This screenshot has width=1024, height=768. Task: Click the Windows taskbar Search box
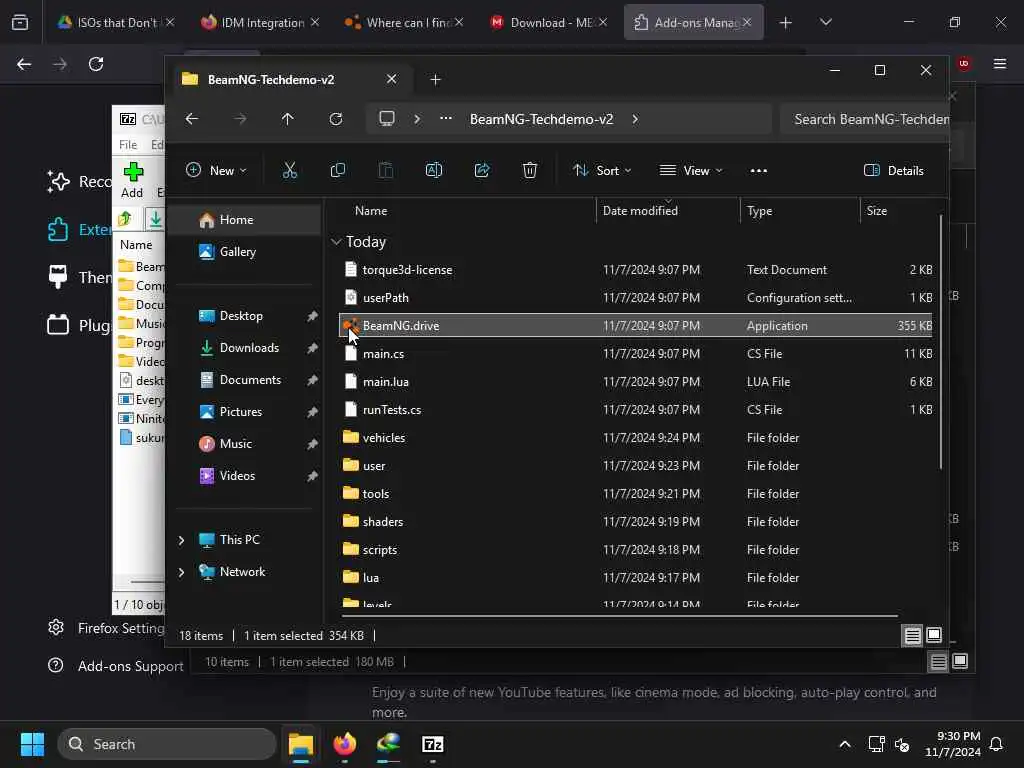[167, 744]
